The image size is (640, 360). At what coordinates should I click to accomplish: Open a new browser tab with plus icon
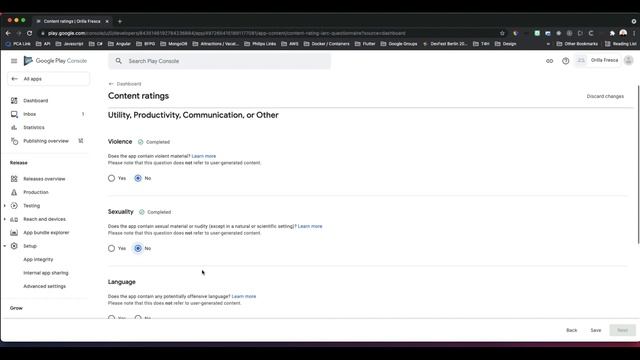[120, 21]
